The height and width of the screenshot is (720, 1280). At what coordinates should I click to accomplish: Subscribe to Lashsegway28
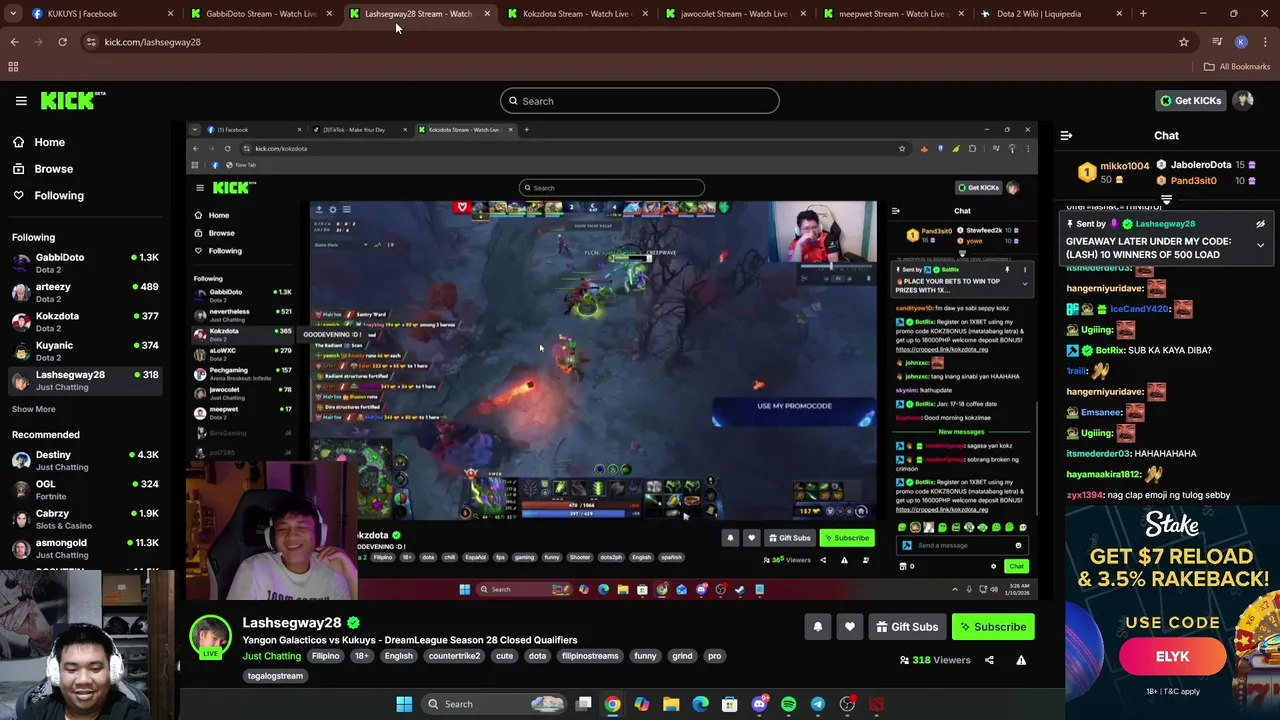pos(993,627)
